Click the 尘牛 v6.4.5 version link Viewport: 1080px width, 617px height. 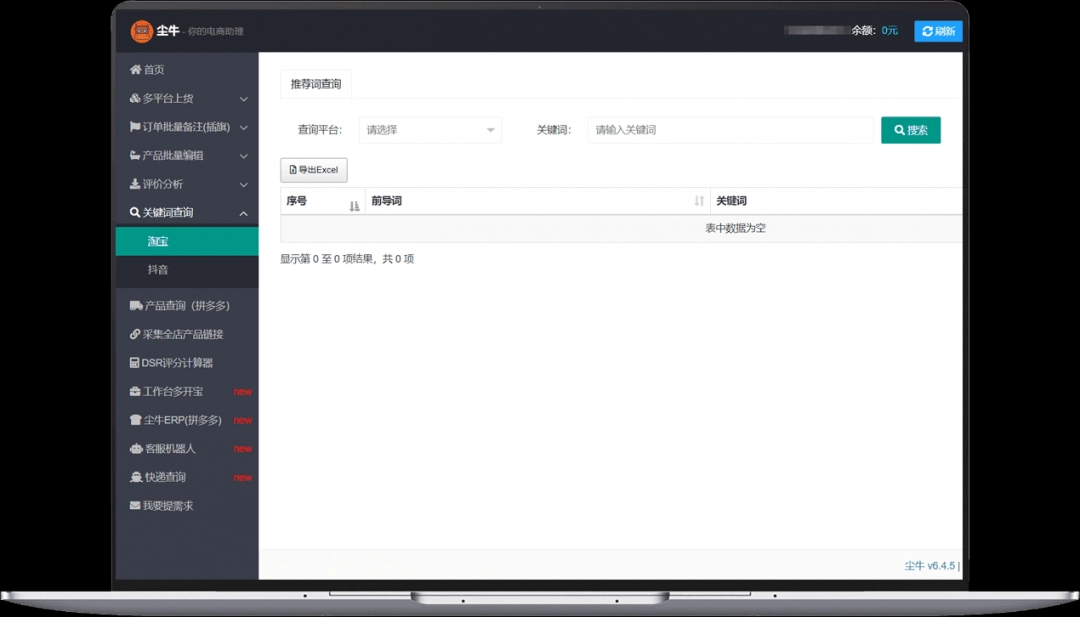(x=930, y=565)
